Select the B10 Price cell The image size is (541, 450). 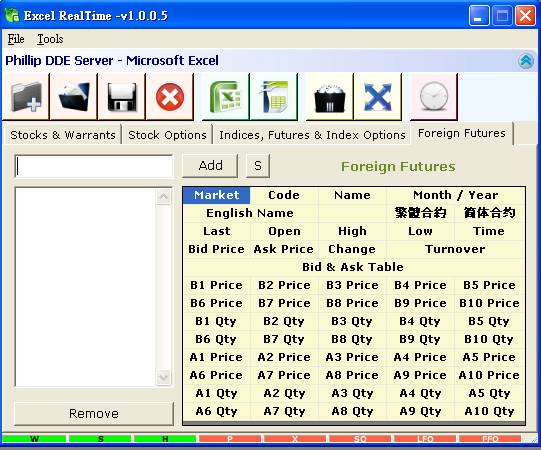[489, 303]
